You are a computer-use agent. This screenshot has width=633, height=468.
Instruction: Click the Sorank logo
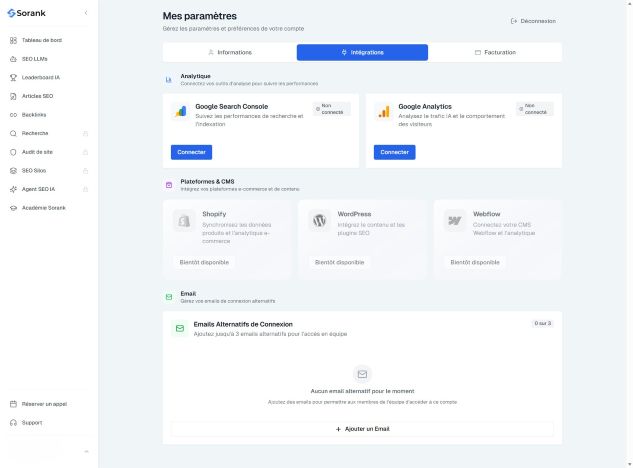pos(27,13)
